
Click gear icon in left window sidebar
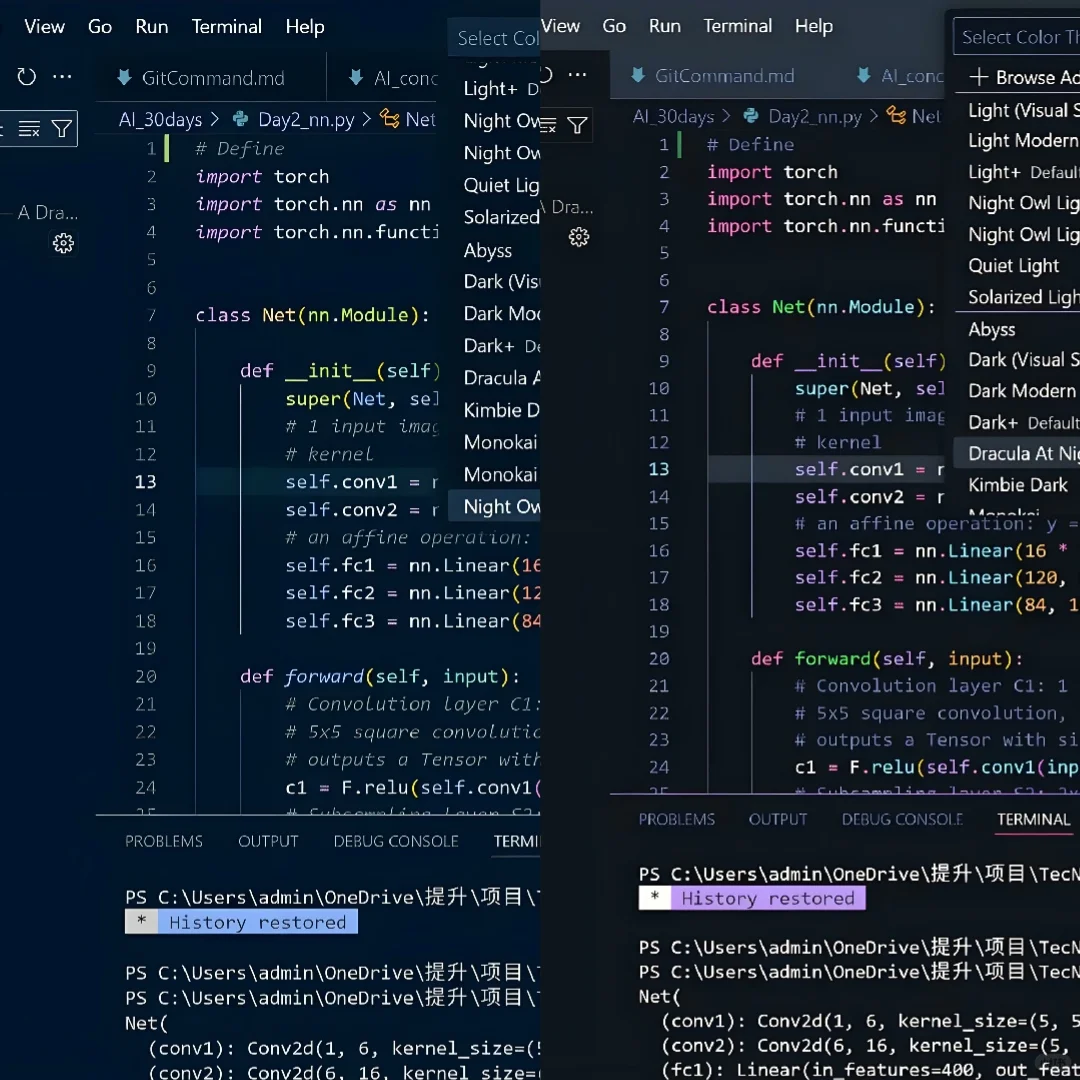(x=63, y=242)
